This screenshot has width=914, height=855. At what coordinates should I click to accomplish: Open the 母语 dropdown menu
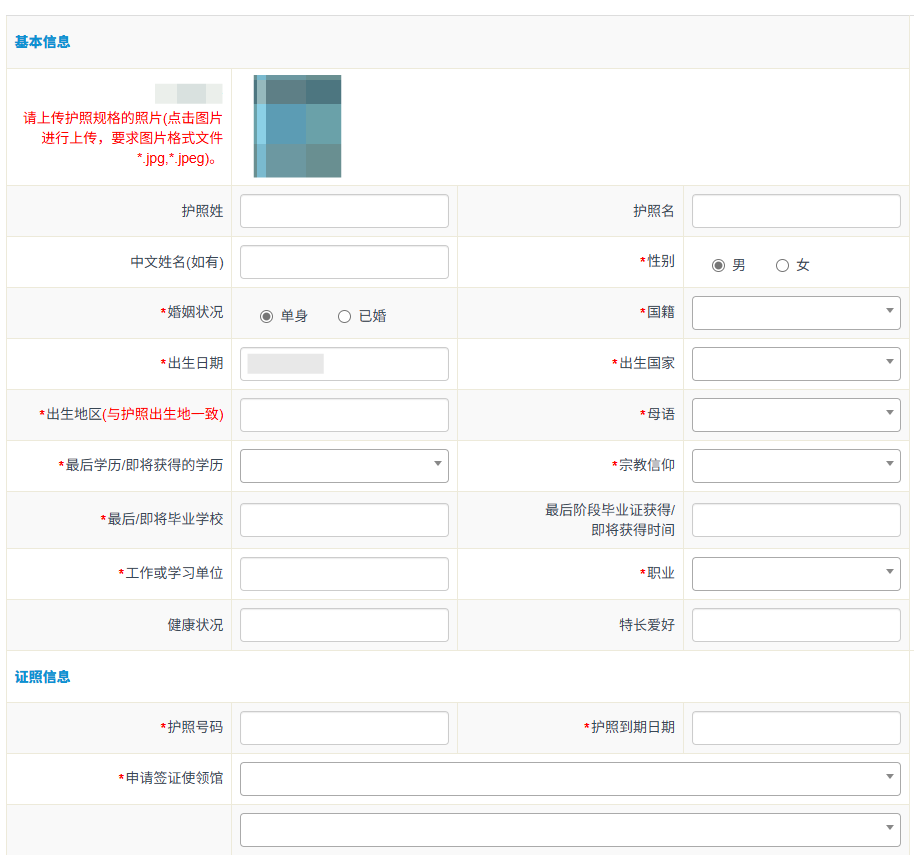[796, 415]
